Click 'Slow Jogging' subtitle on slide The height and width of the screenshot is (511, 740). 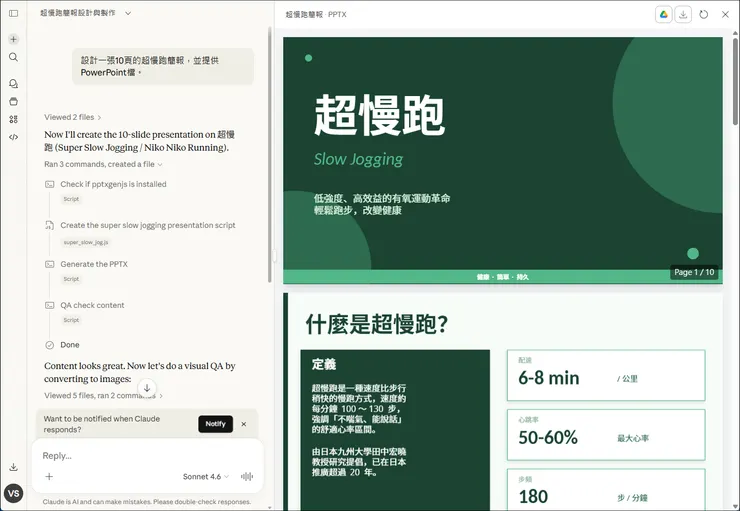coord(358,159)
